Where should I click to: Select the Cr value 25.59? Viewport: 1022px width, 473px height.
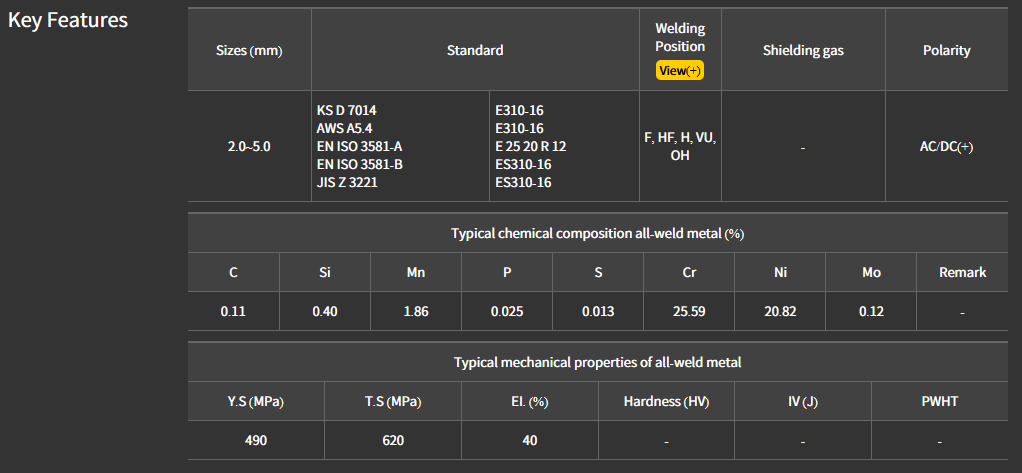tap(689, 311)
